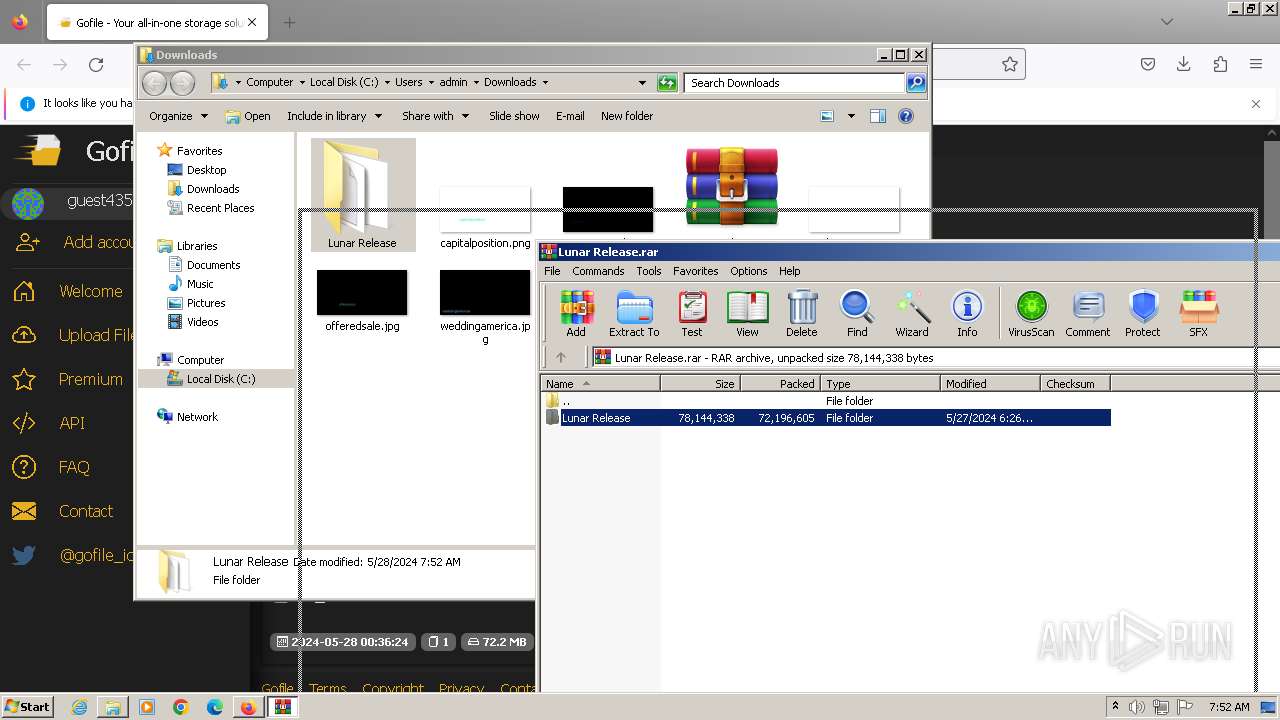The image size is (1280, 720).
Task: Open the Share with dropdown
Action: 435,116
